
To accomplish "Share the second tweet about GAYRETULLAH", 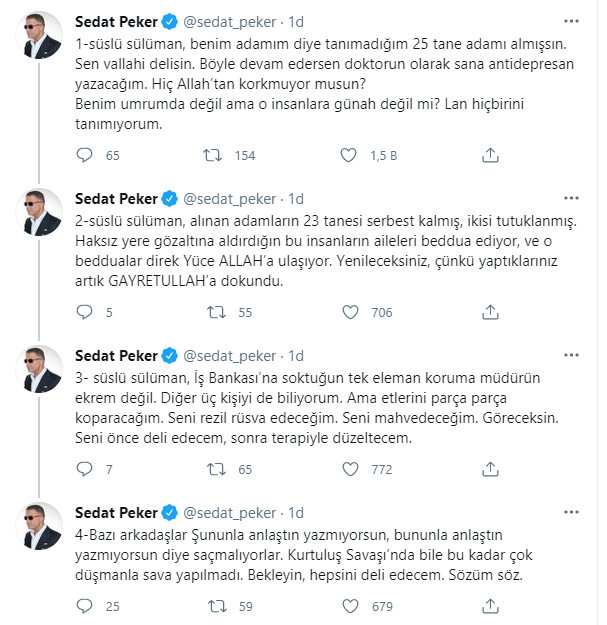I will click(x=490, y=313).
